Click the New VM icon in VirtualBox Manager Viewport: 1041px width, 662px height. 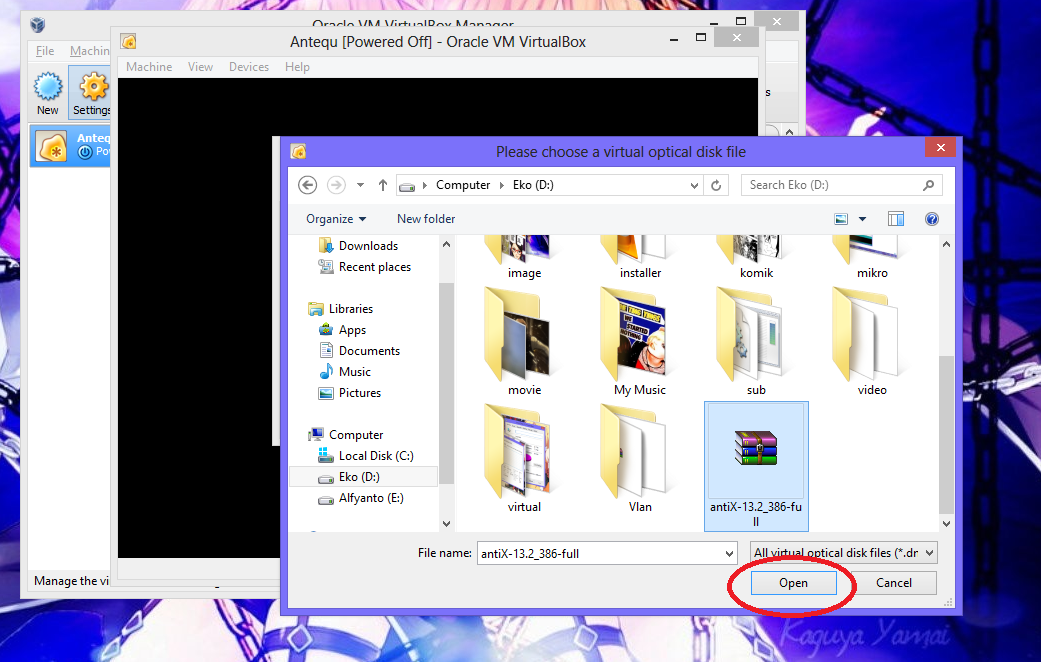pos(48,93)
